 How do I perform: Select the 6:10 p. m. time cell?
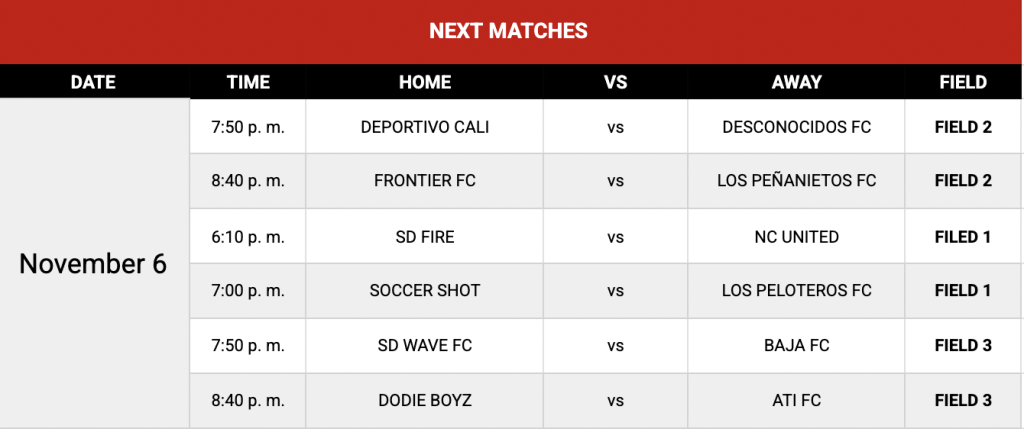point(248,237)
